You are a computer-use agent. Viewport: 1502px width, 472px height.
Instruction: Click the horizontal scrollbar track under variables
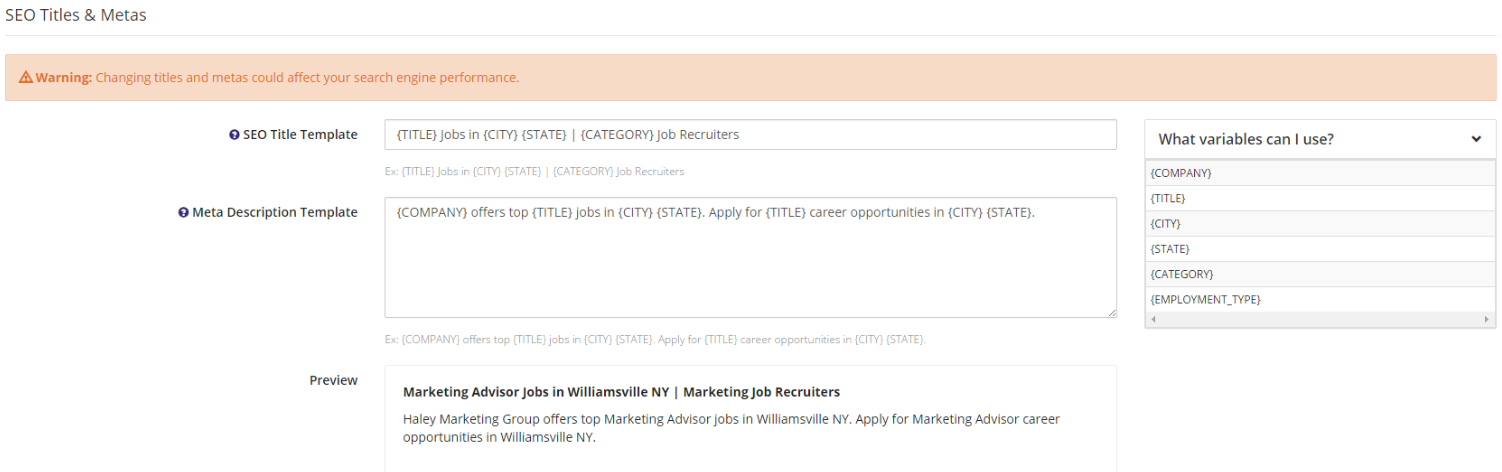click(x=1320, y=320)
